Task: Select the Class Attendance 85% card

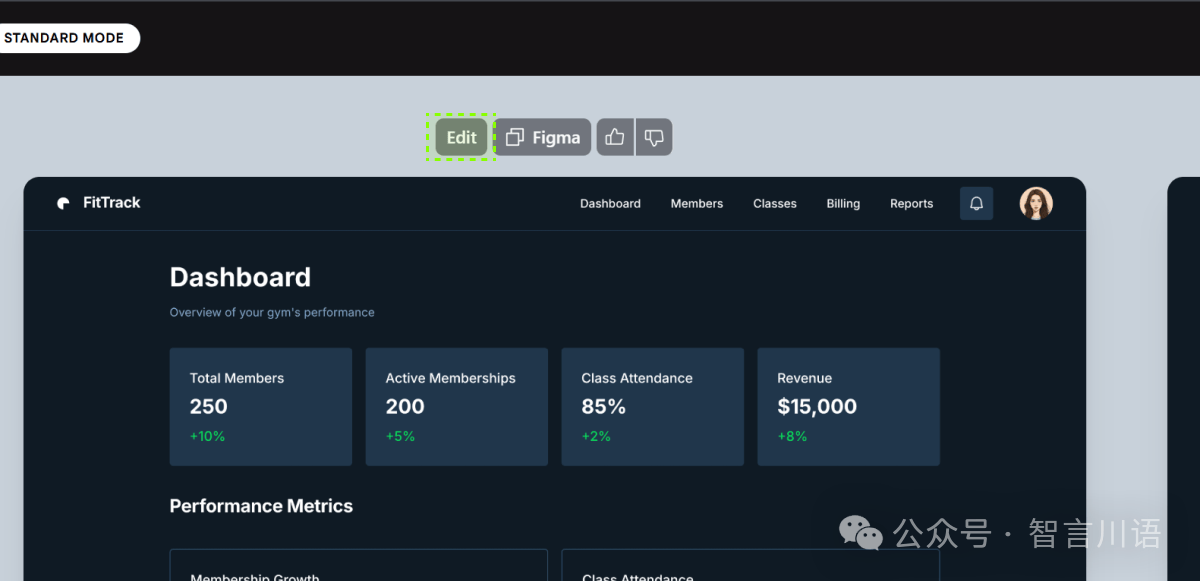Action: pyautogui.click(x=653, y=407)
